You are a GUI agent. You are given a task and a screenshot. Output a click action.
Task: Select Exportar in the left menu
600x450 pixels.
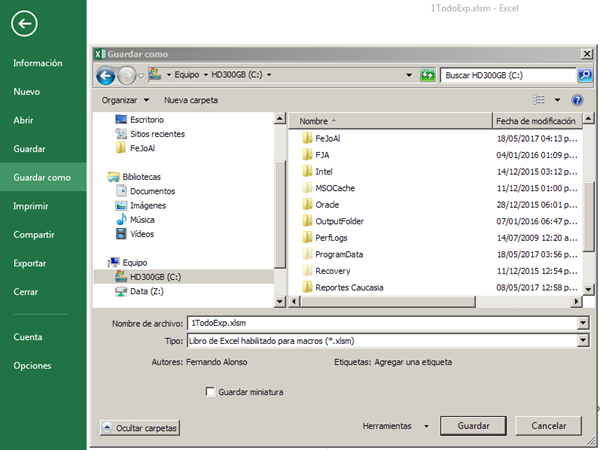pos(29,263)
